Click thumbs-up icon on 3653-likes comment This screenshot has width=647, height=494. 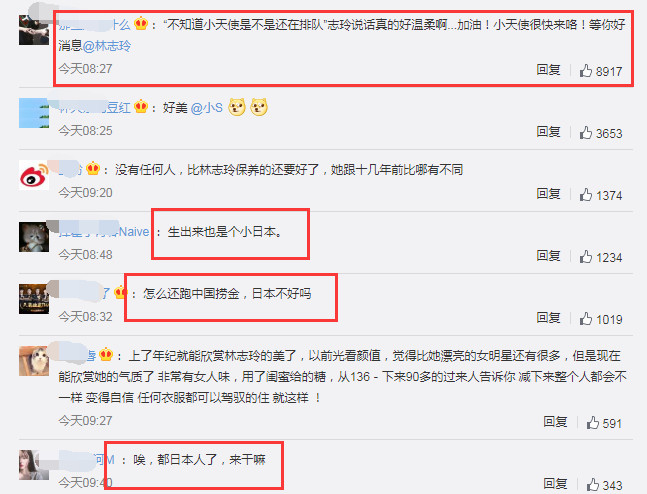click(x=586, y=133)
